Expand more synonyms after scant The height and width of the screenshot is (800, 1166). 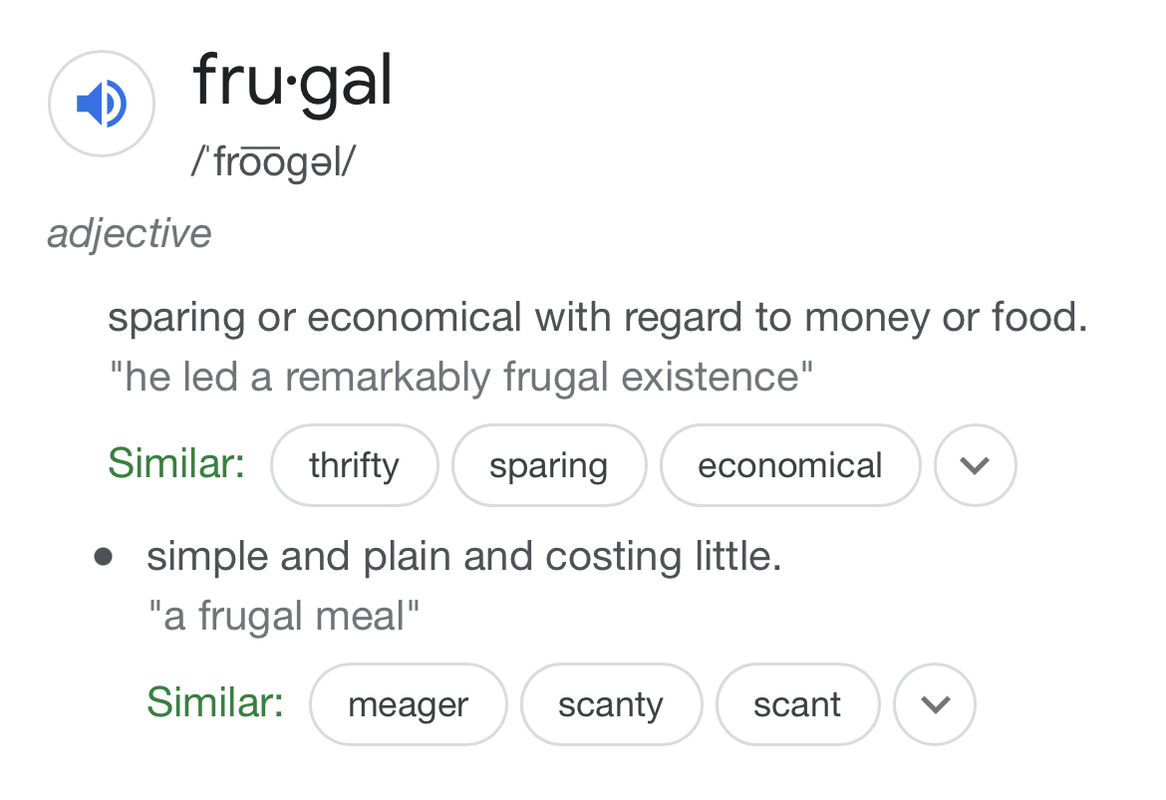935,704
